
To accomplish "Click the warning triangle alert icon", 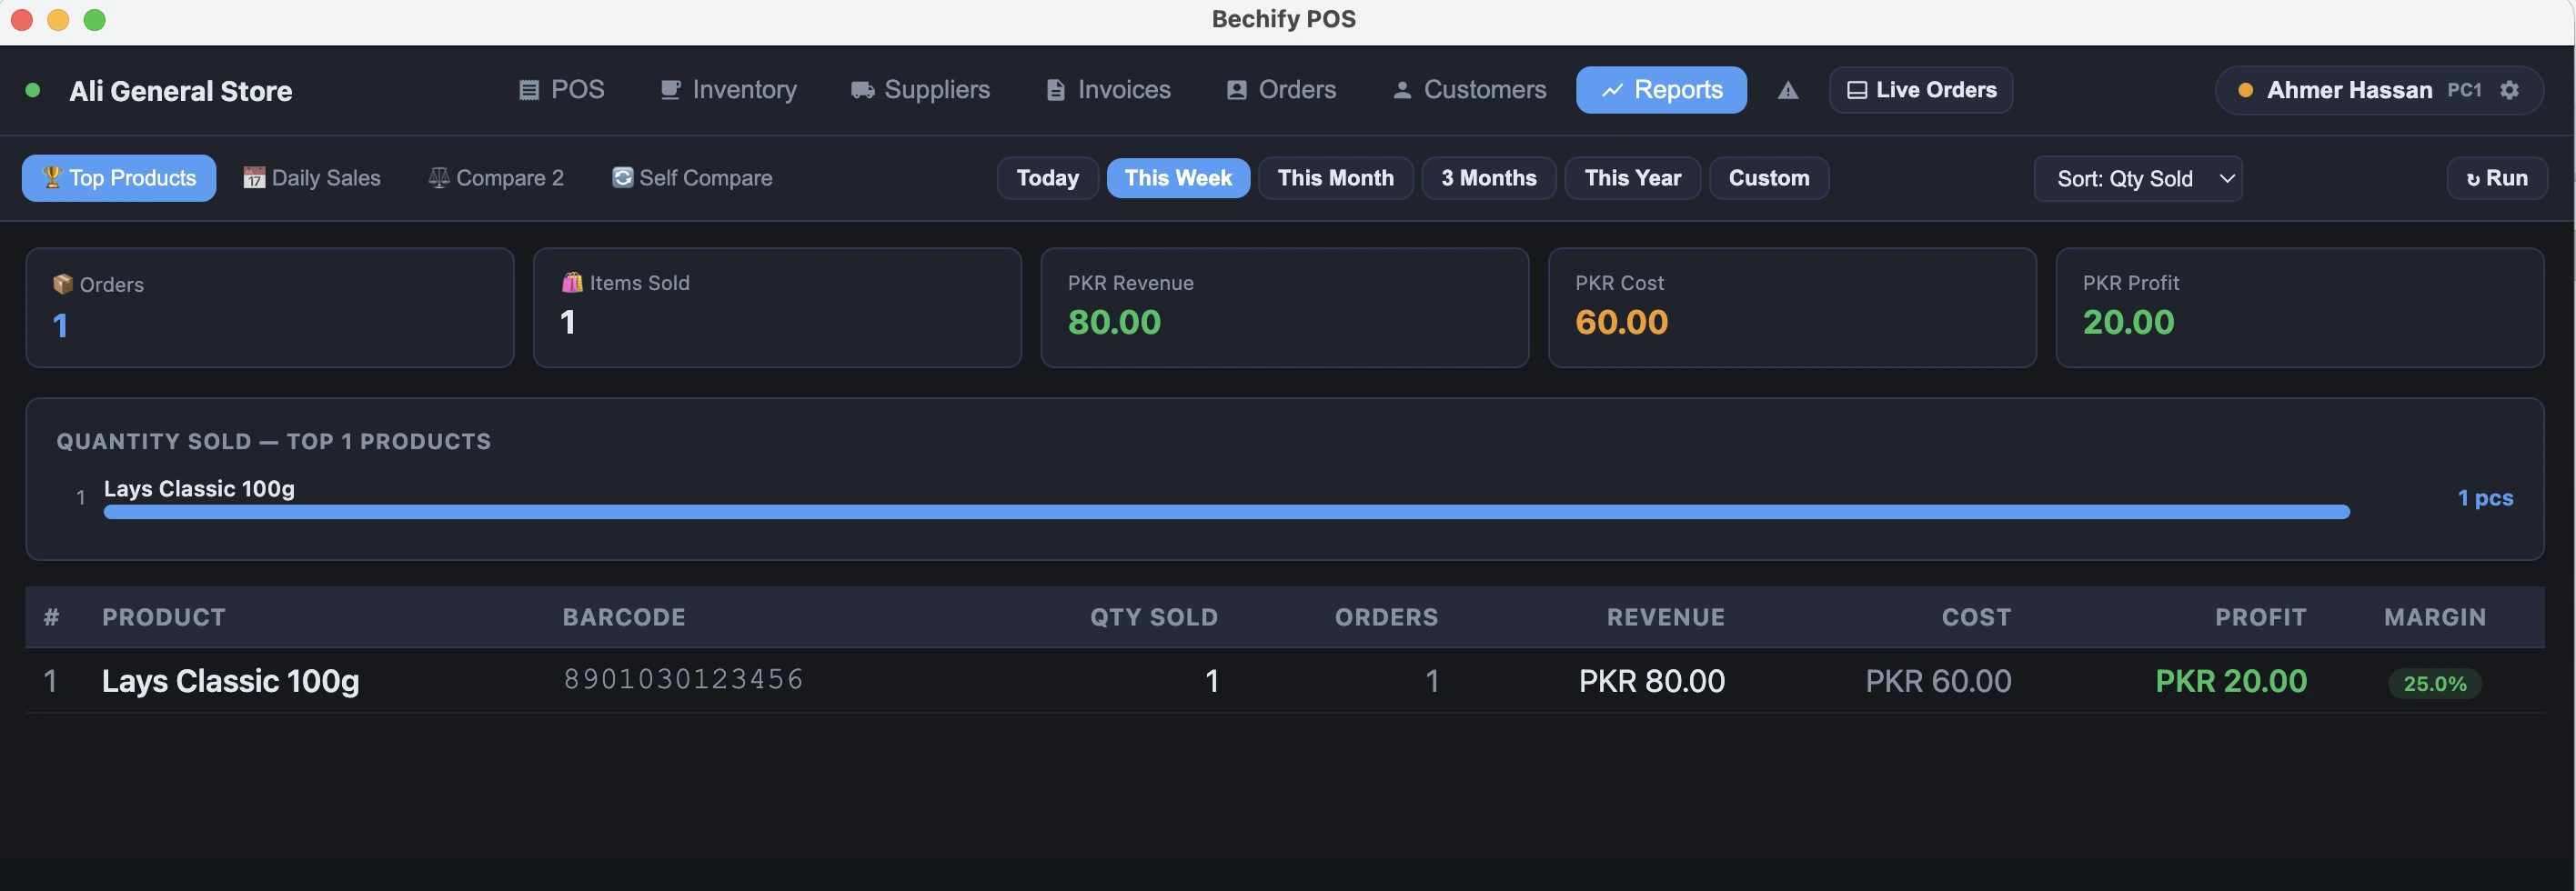I will [x=1788, y=91].
